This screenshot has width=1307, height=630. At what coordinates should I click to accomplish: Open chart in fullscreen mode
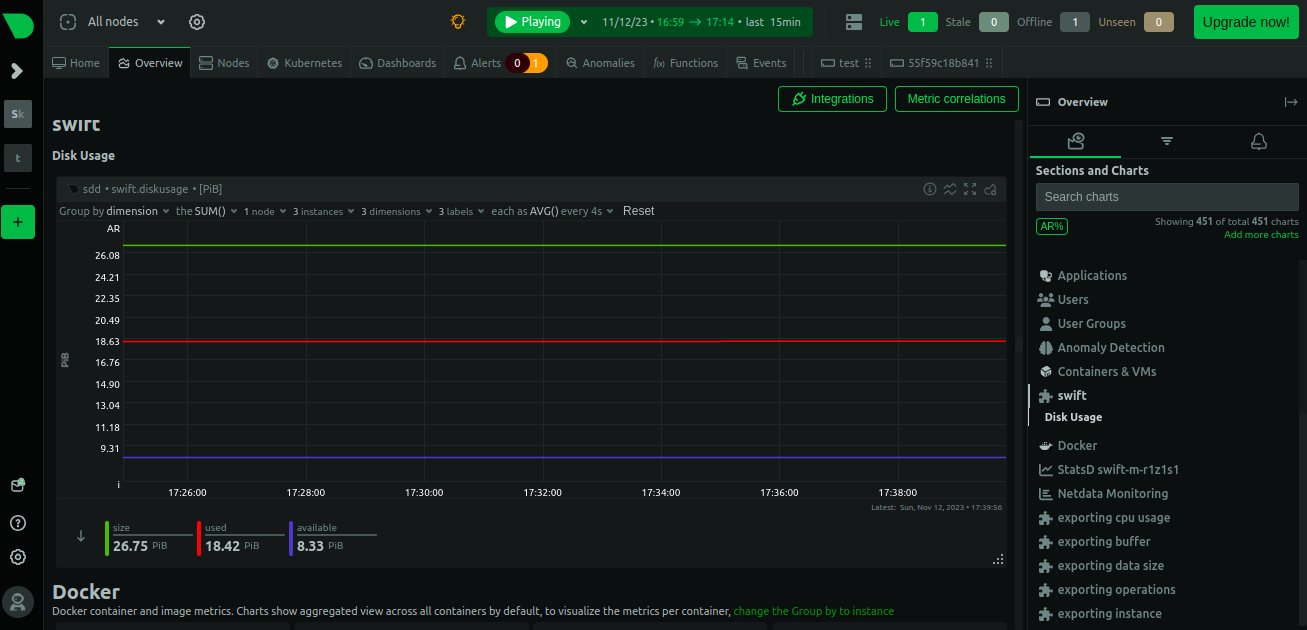tap(970, 189)
